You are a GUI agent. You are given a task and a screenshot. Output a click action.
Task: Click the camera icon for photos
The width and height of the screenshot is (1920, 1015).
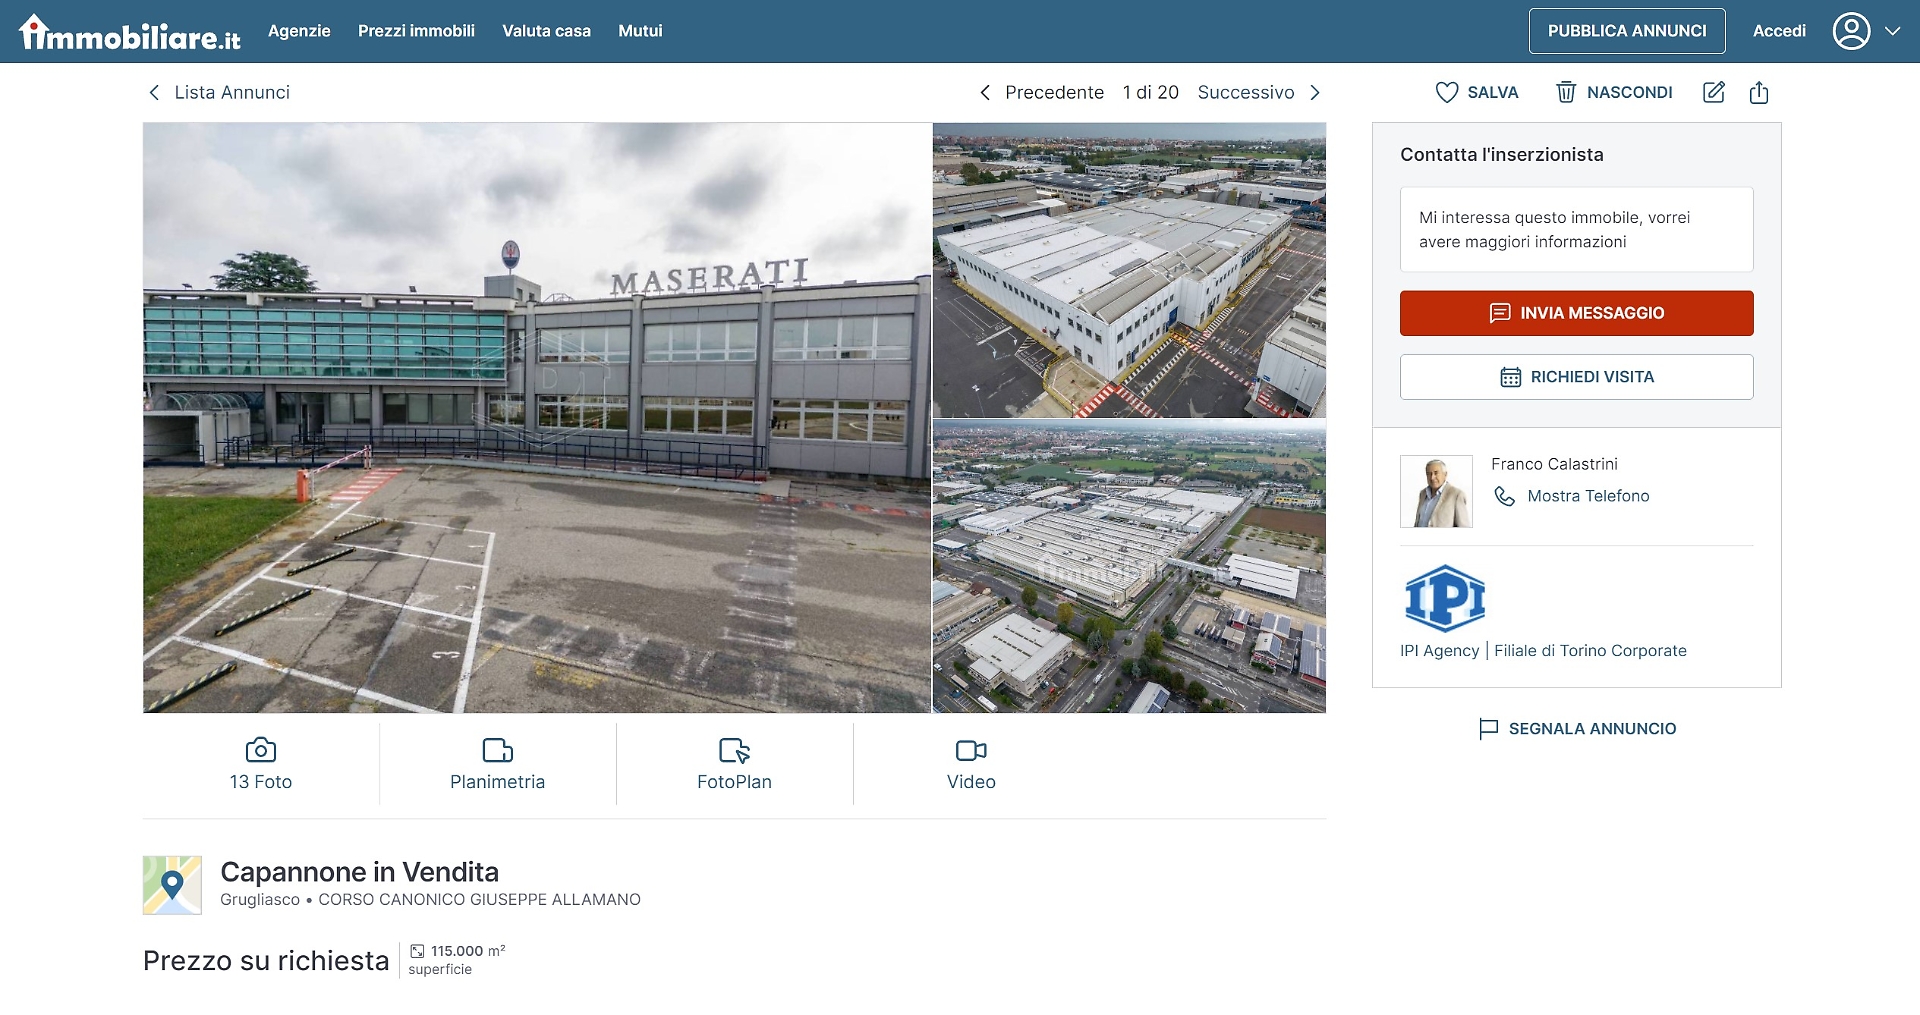pyautogui.click(x=261, y=750)
